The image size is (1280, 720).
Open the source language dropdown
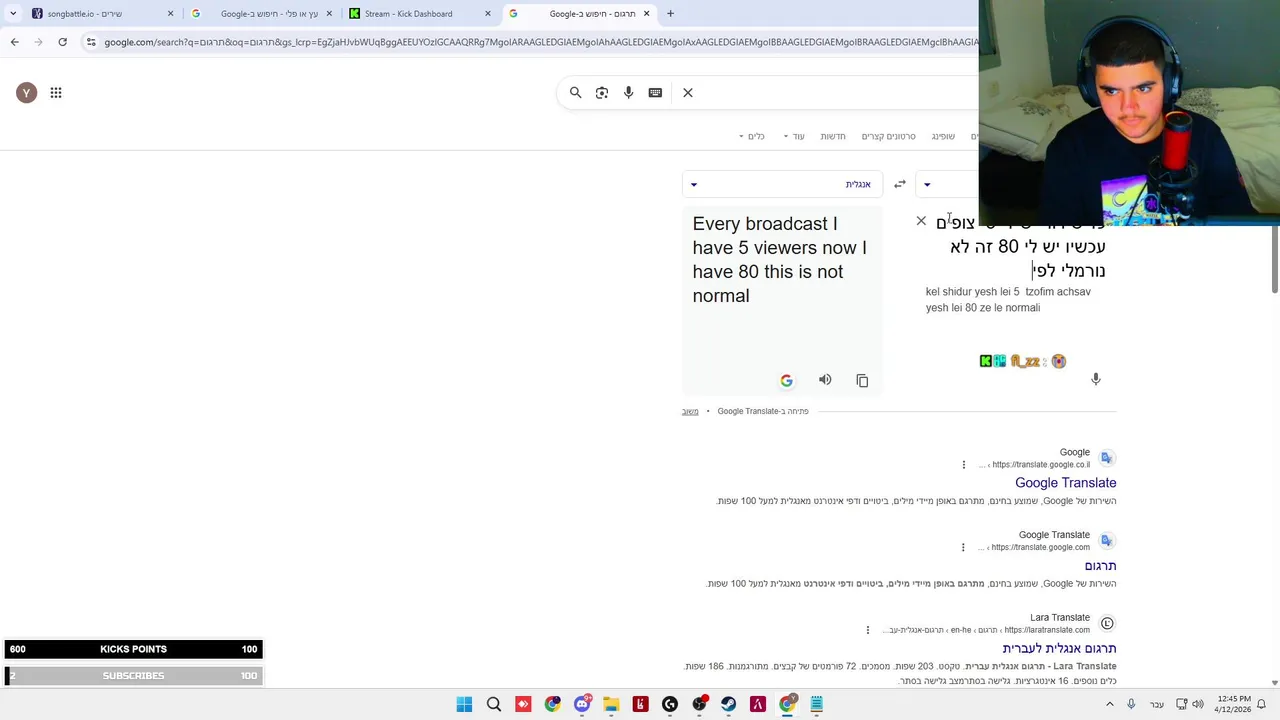[x=947, y=184]
